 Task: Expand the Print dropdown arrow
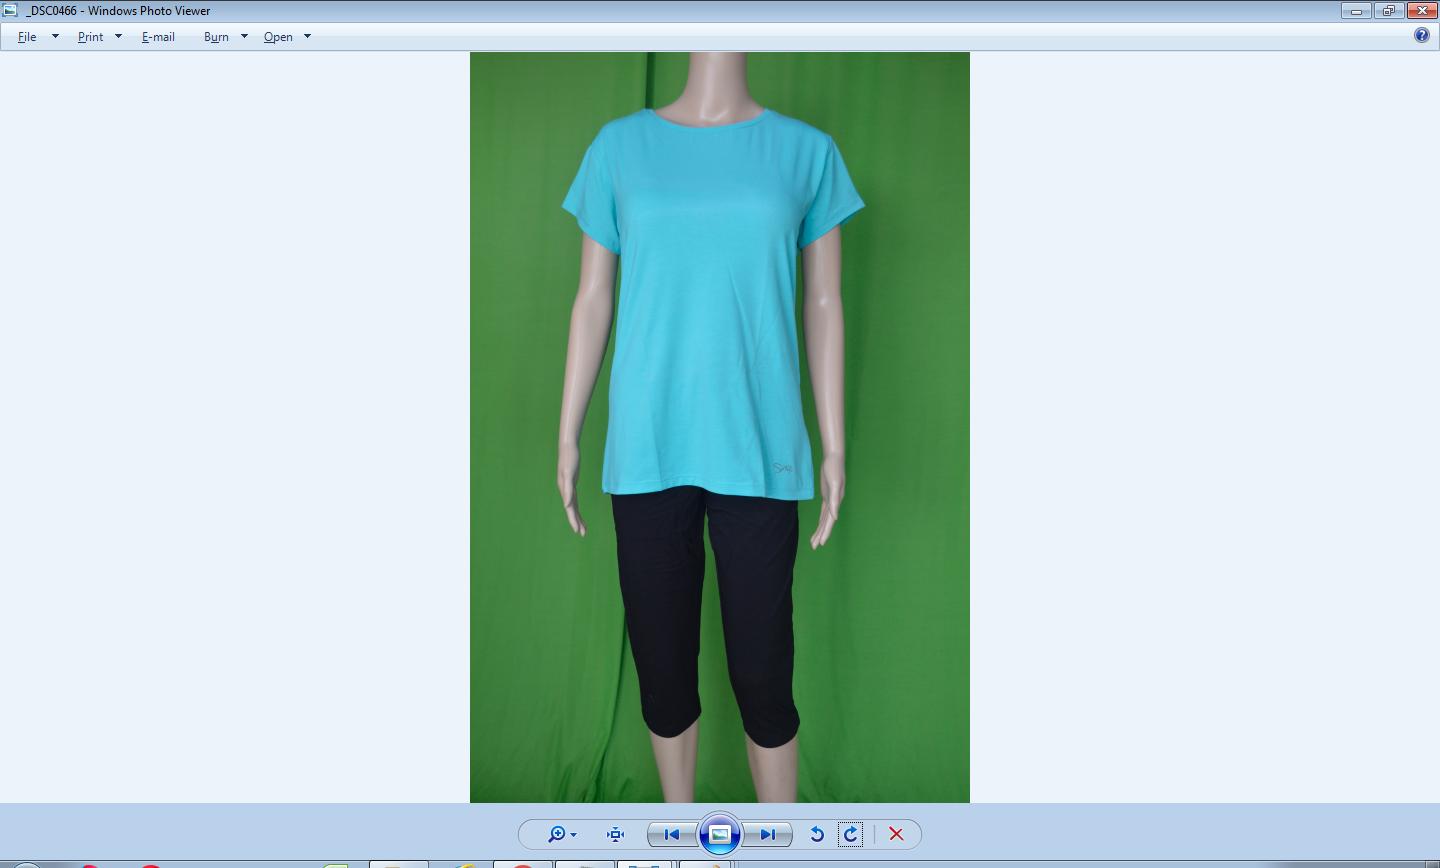(118, 37)
